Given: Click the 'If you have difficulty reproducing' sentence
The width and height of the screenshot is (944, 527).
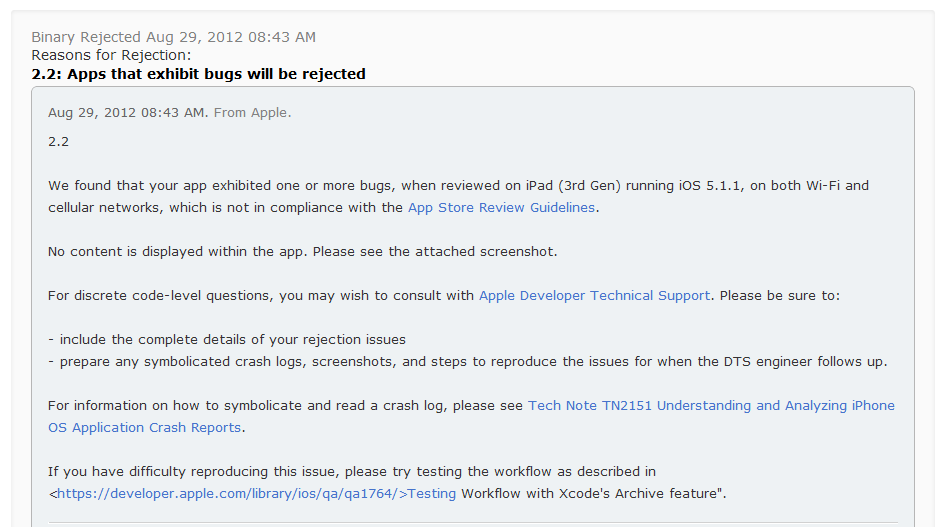Looking at the screenshot, I should [352, 472].
